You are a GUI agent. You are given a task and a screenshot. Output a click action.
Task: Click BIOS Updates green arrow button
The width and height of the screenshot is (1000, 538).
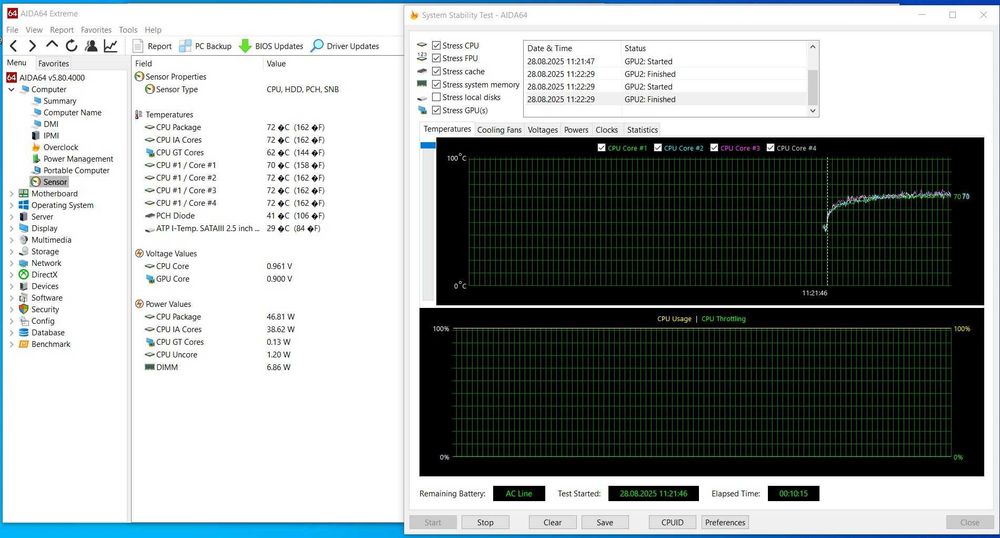click(271, 46)
